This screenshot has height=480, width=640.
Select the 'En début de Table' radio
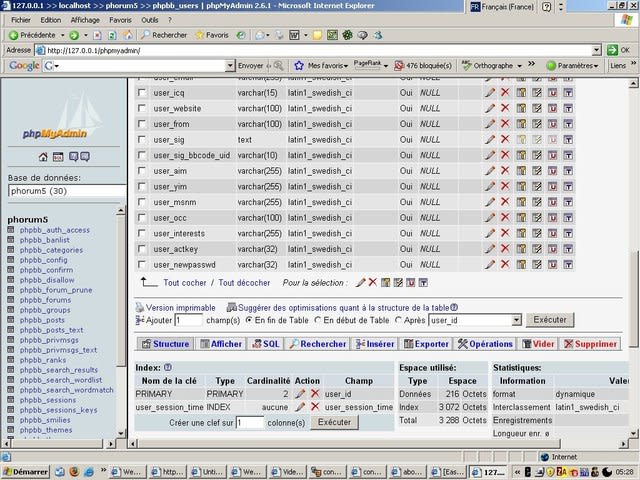[318, 320]
